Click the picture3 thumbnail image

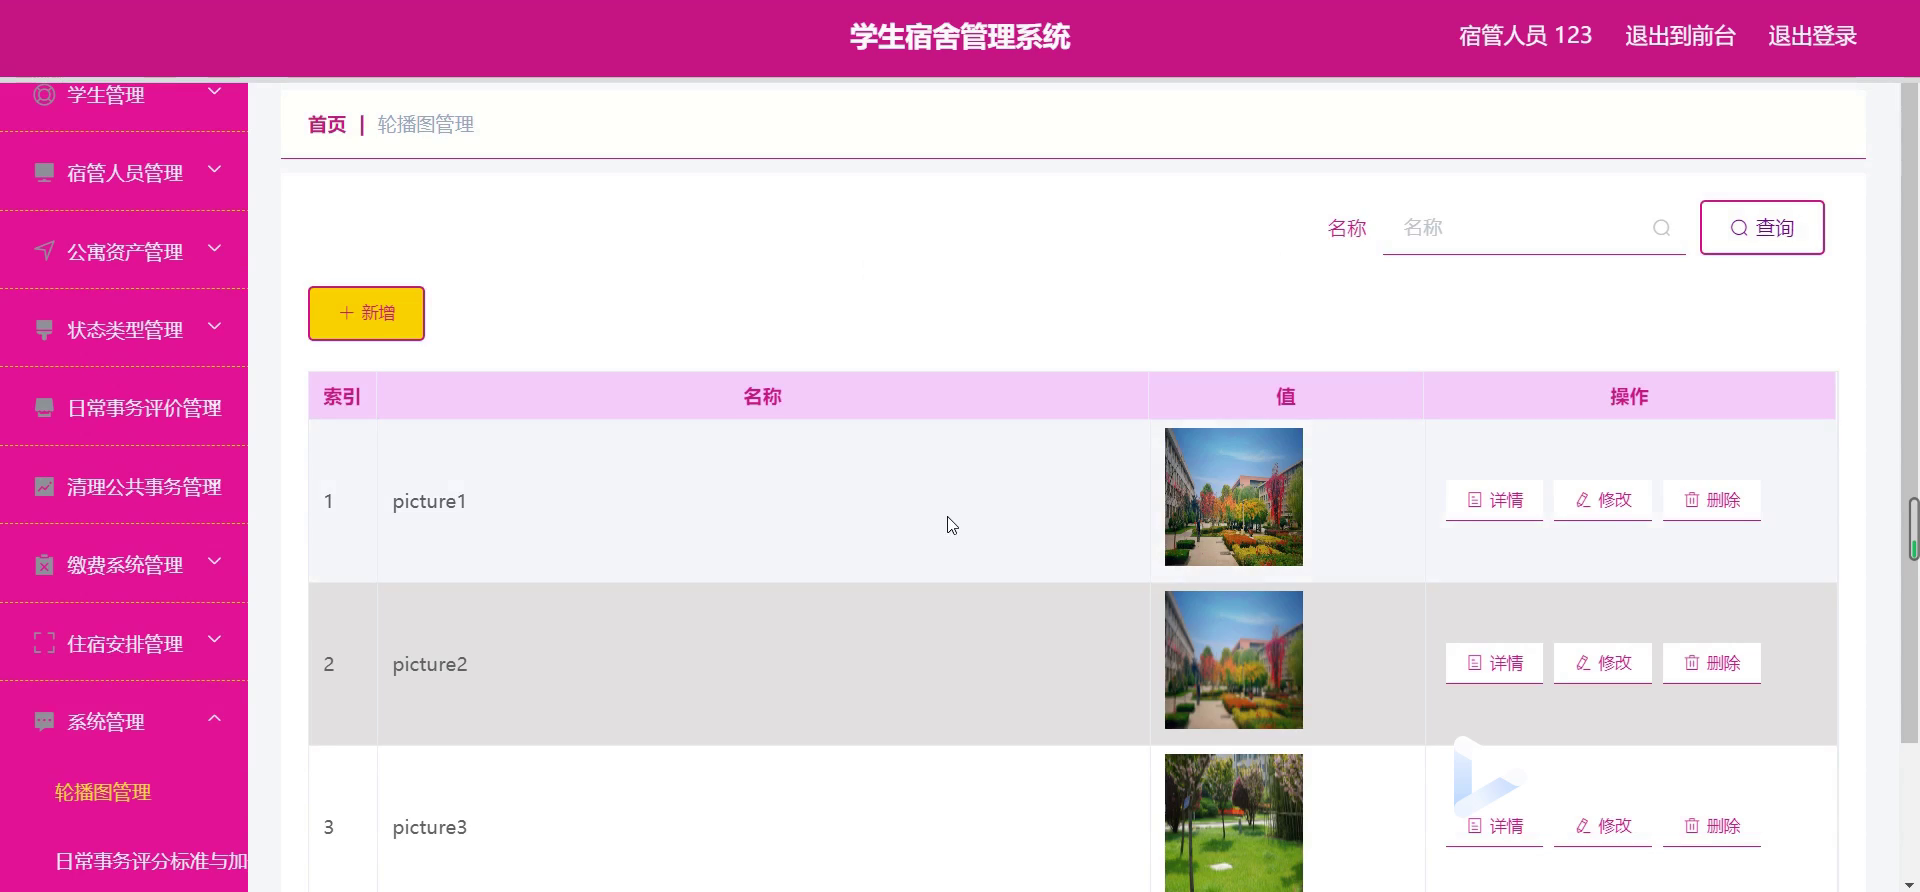1234,822
